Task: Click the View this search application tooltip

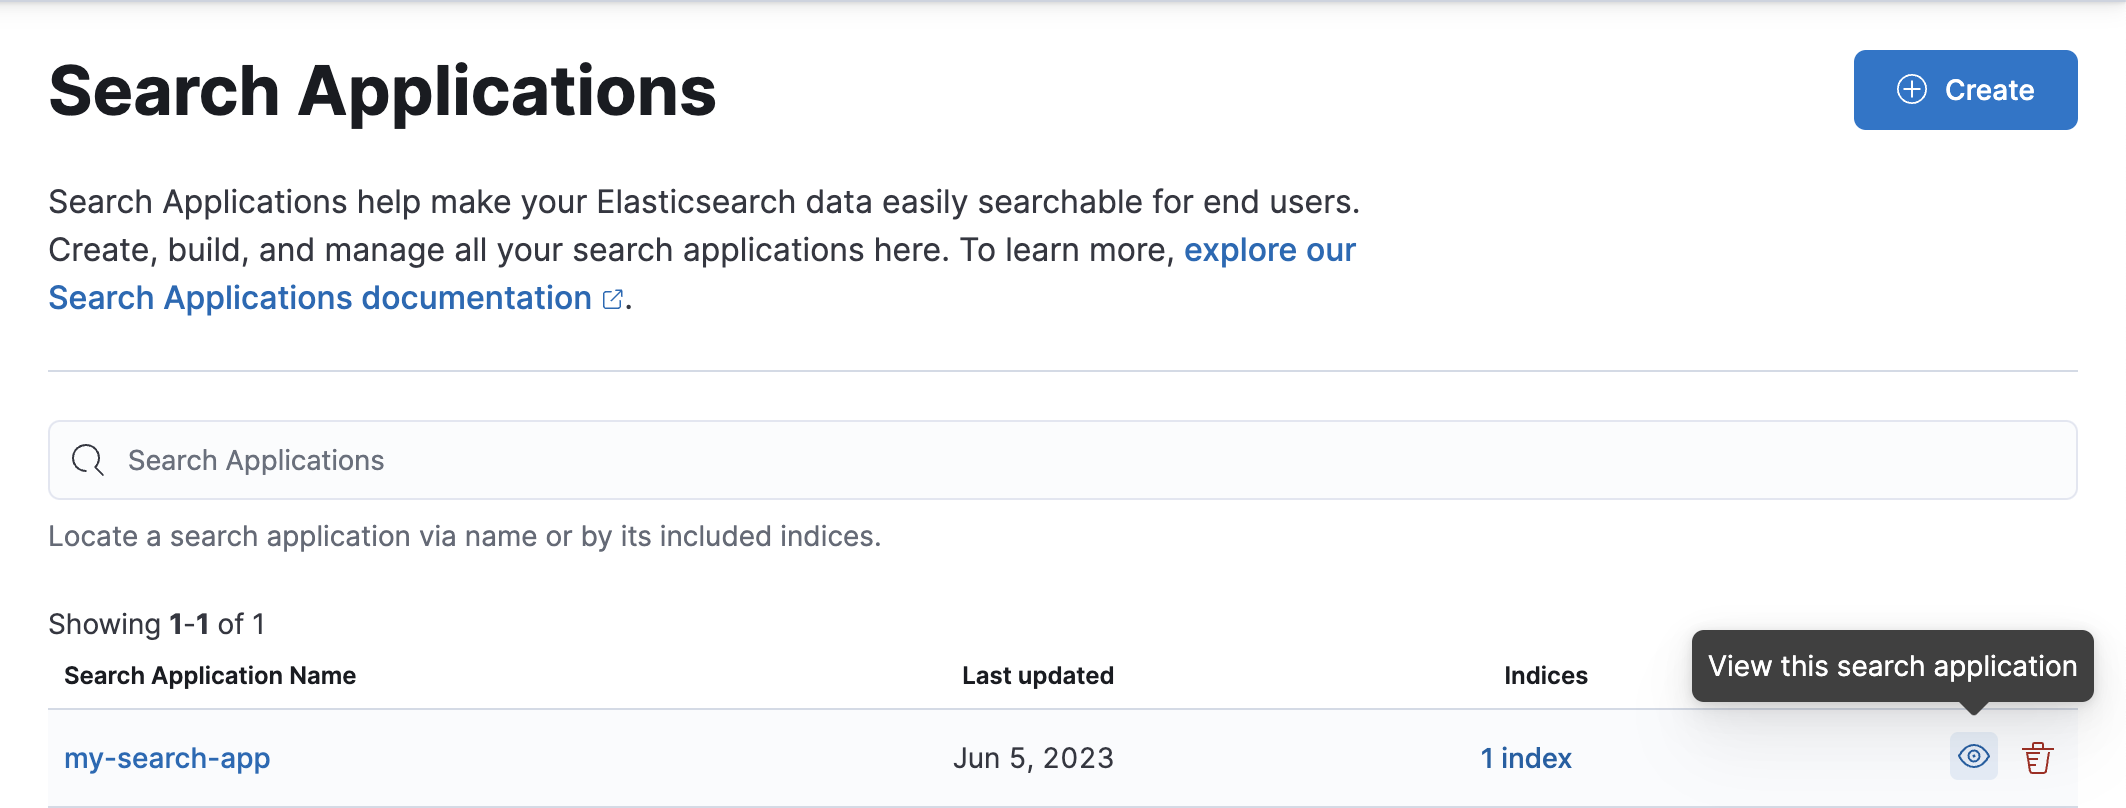Action: (x=1893, y=665)
